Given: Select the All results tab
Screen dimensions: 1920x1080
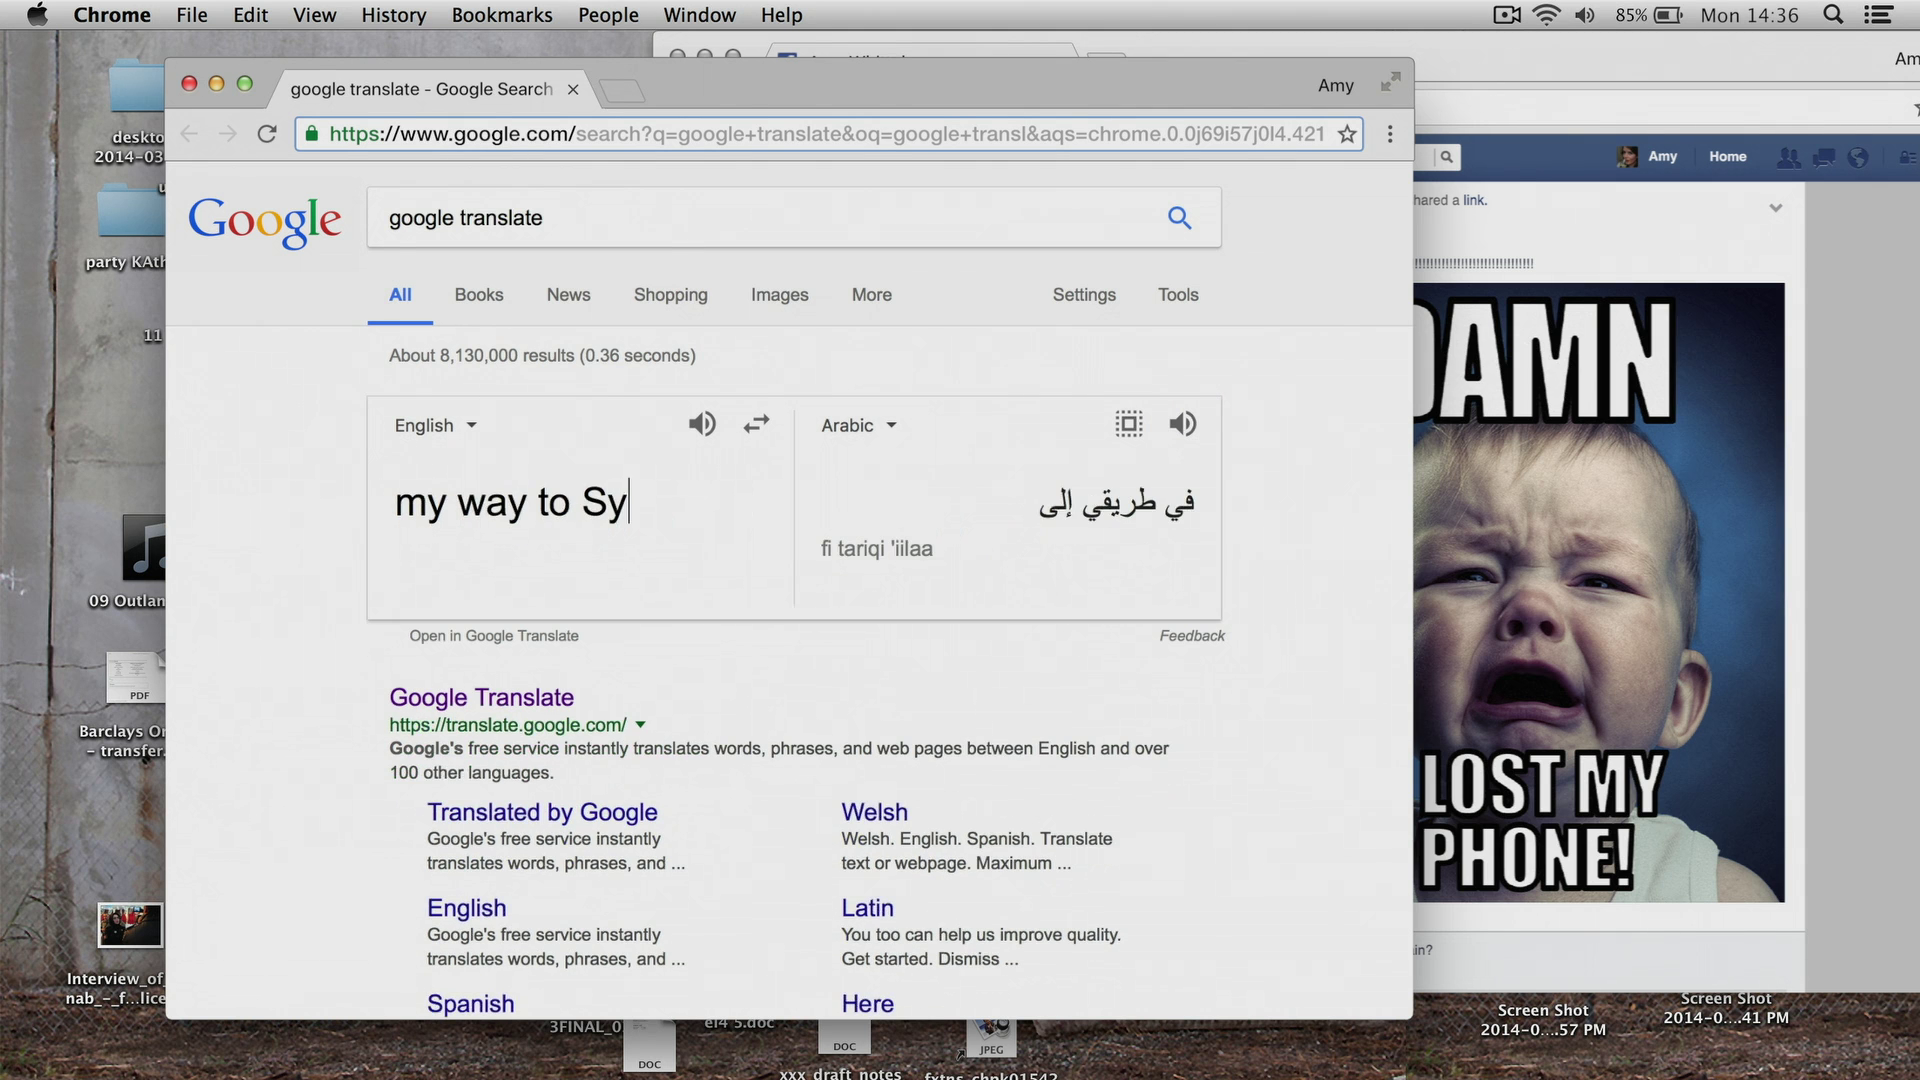Looking at the screenshot, I should coord(400,295).
